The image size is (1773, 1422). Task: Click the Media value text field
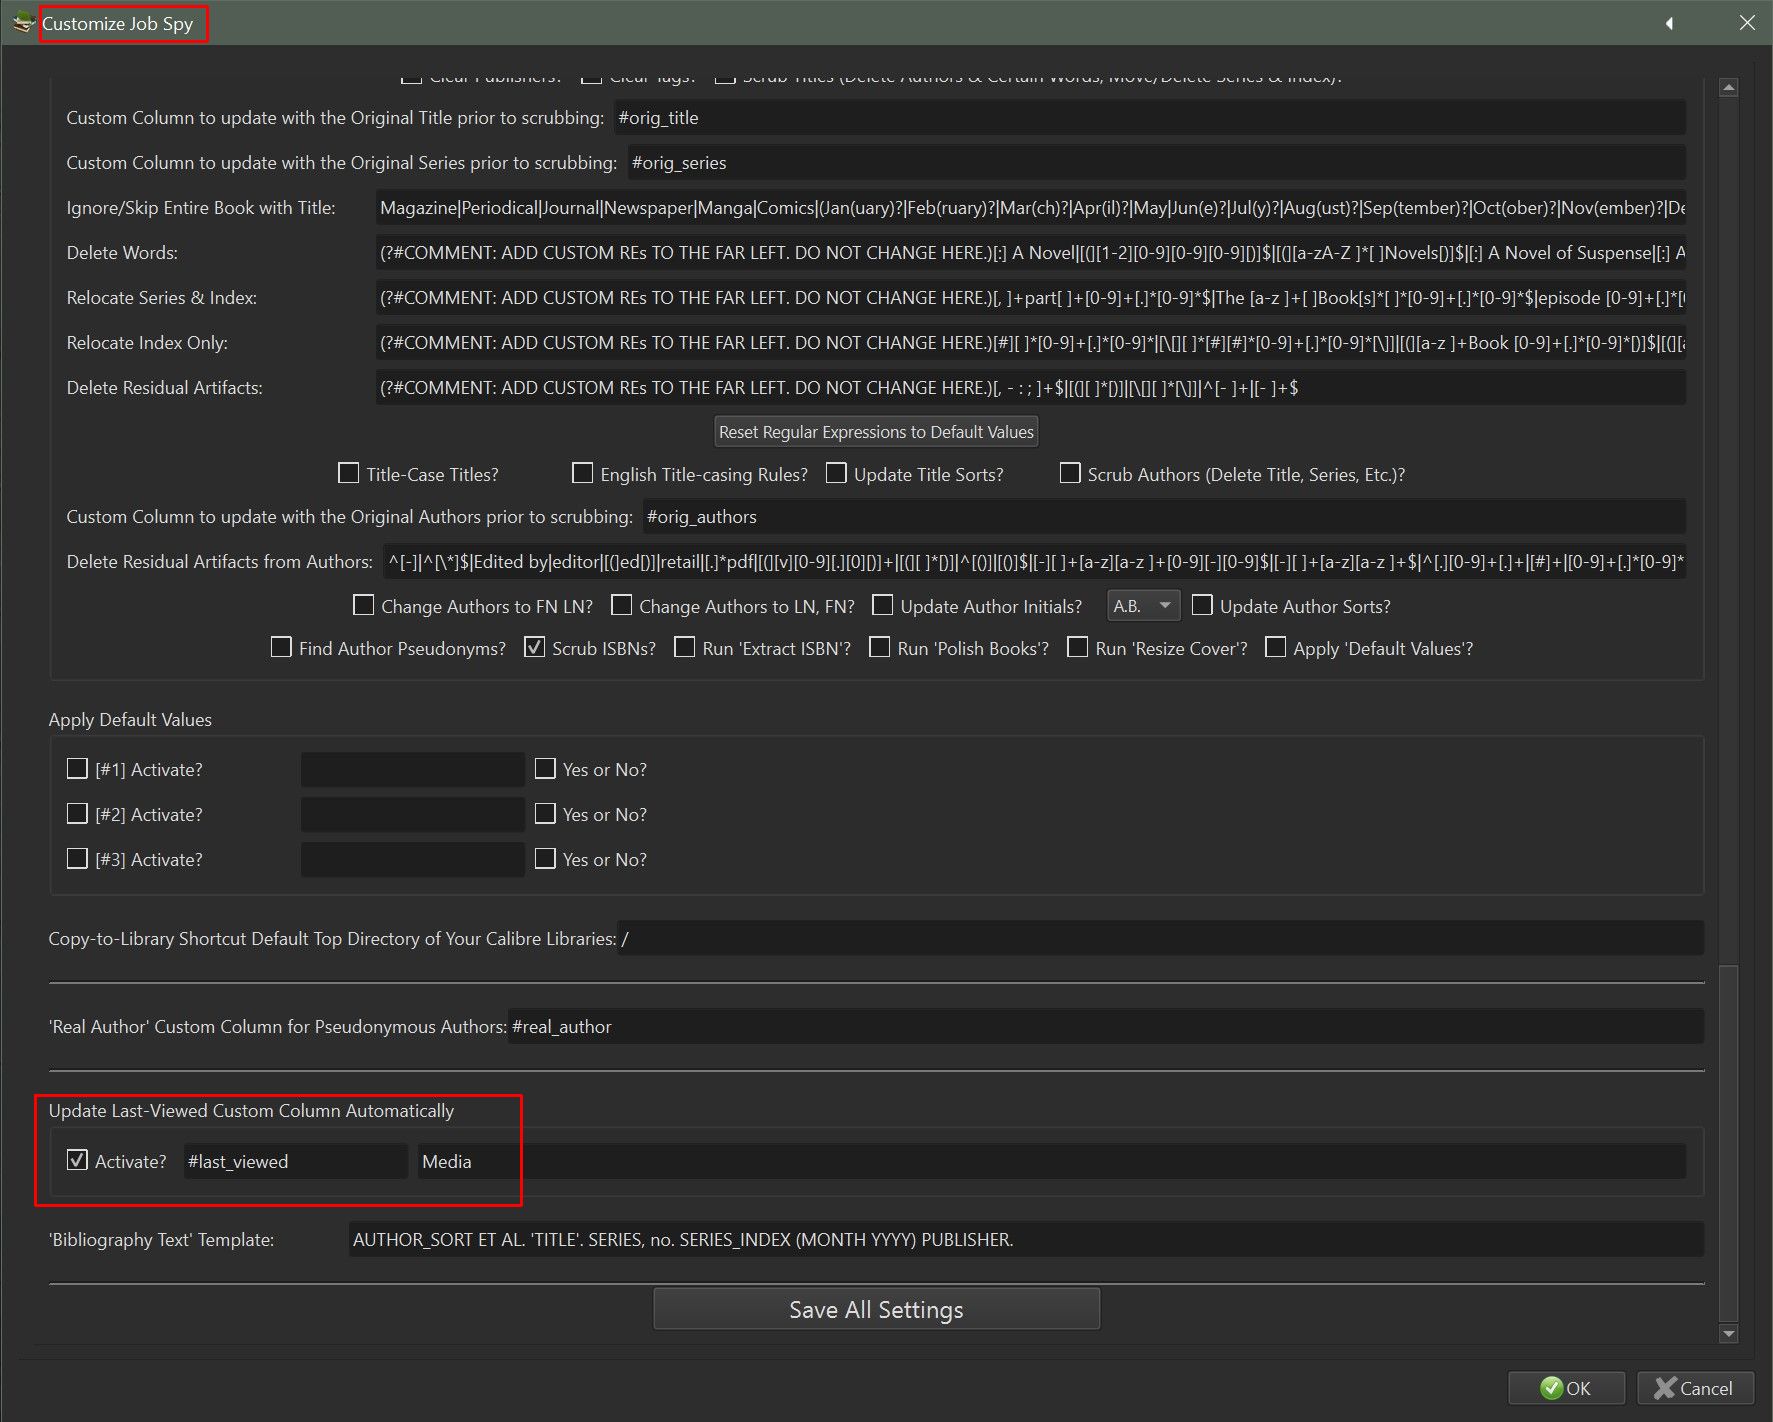coord(1052,1161)
